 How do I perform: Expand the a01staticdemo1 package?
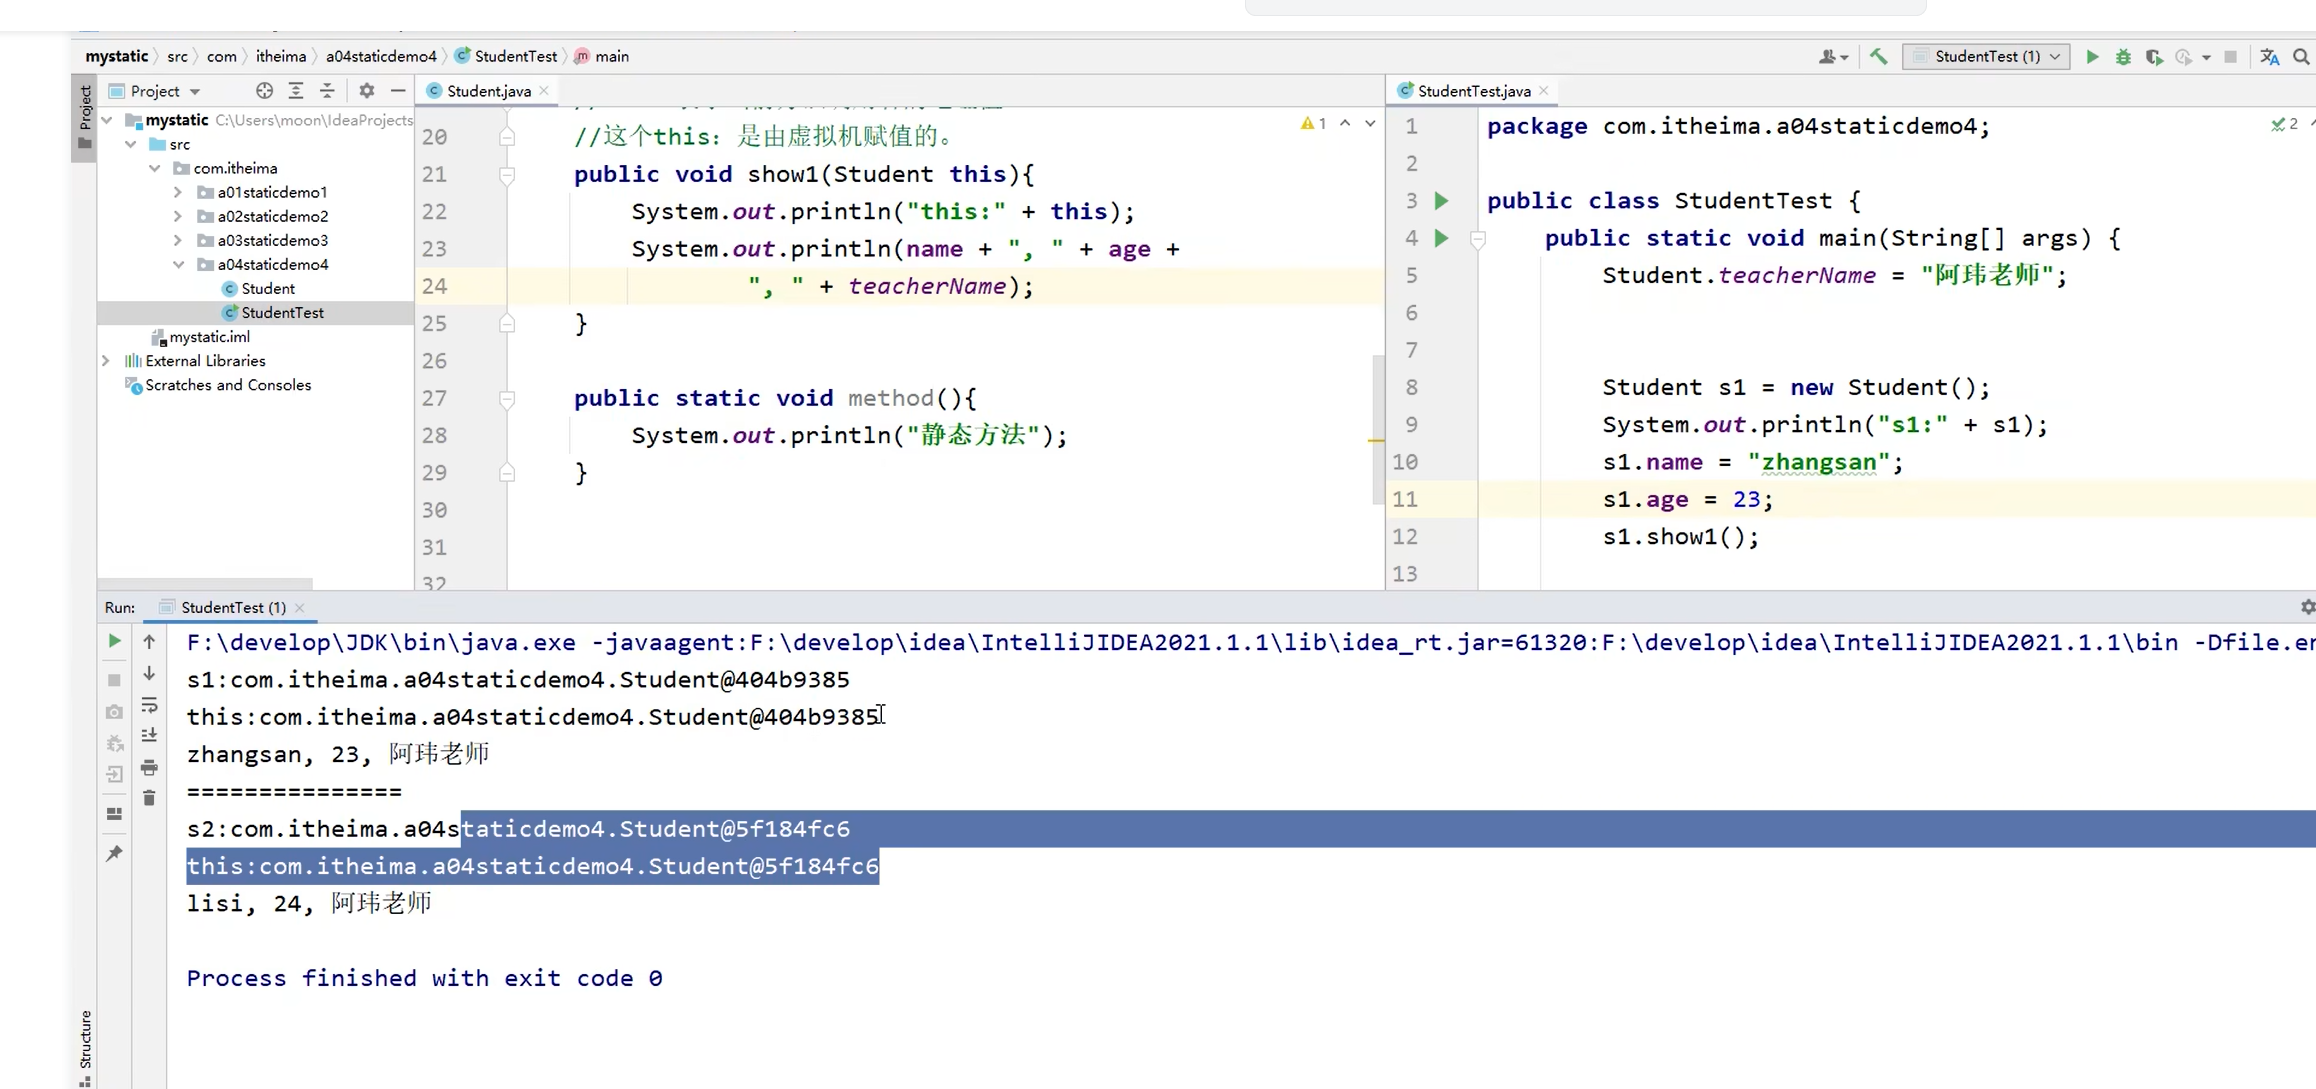pos(178,192)
